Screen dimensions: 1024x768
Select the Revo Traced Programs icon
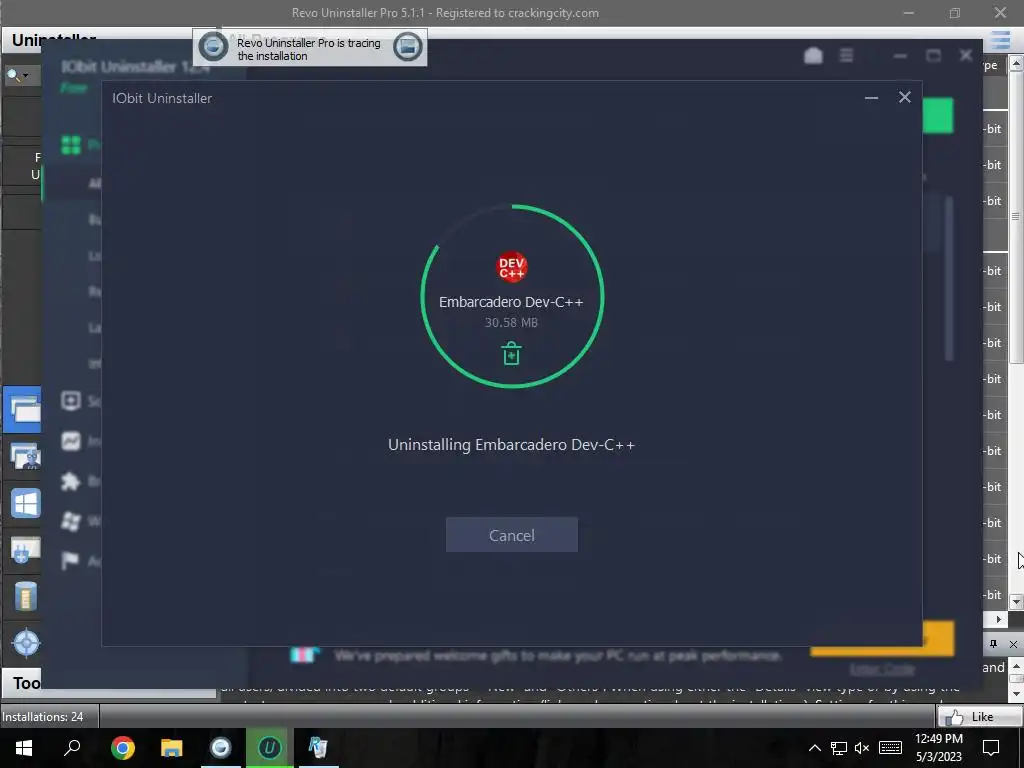tap(25, 456)
